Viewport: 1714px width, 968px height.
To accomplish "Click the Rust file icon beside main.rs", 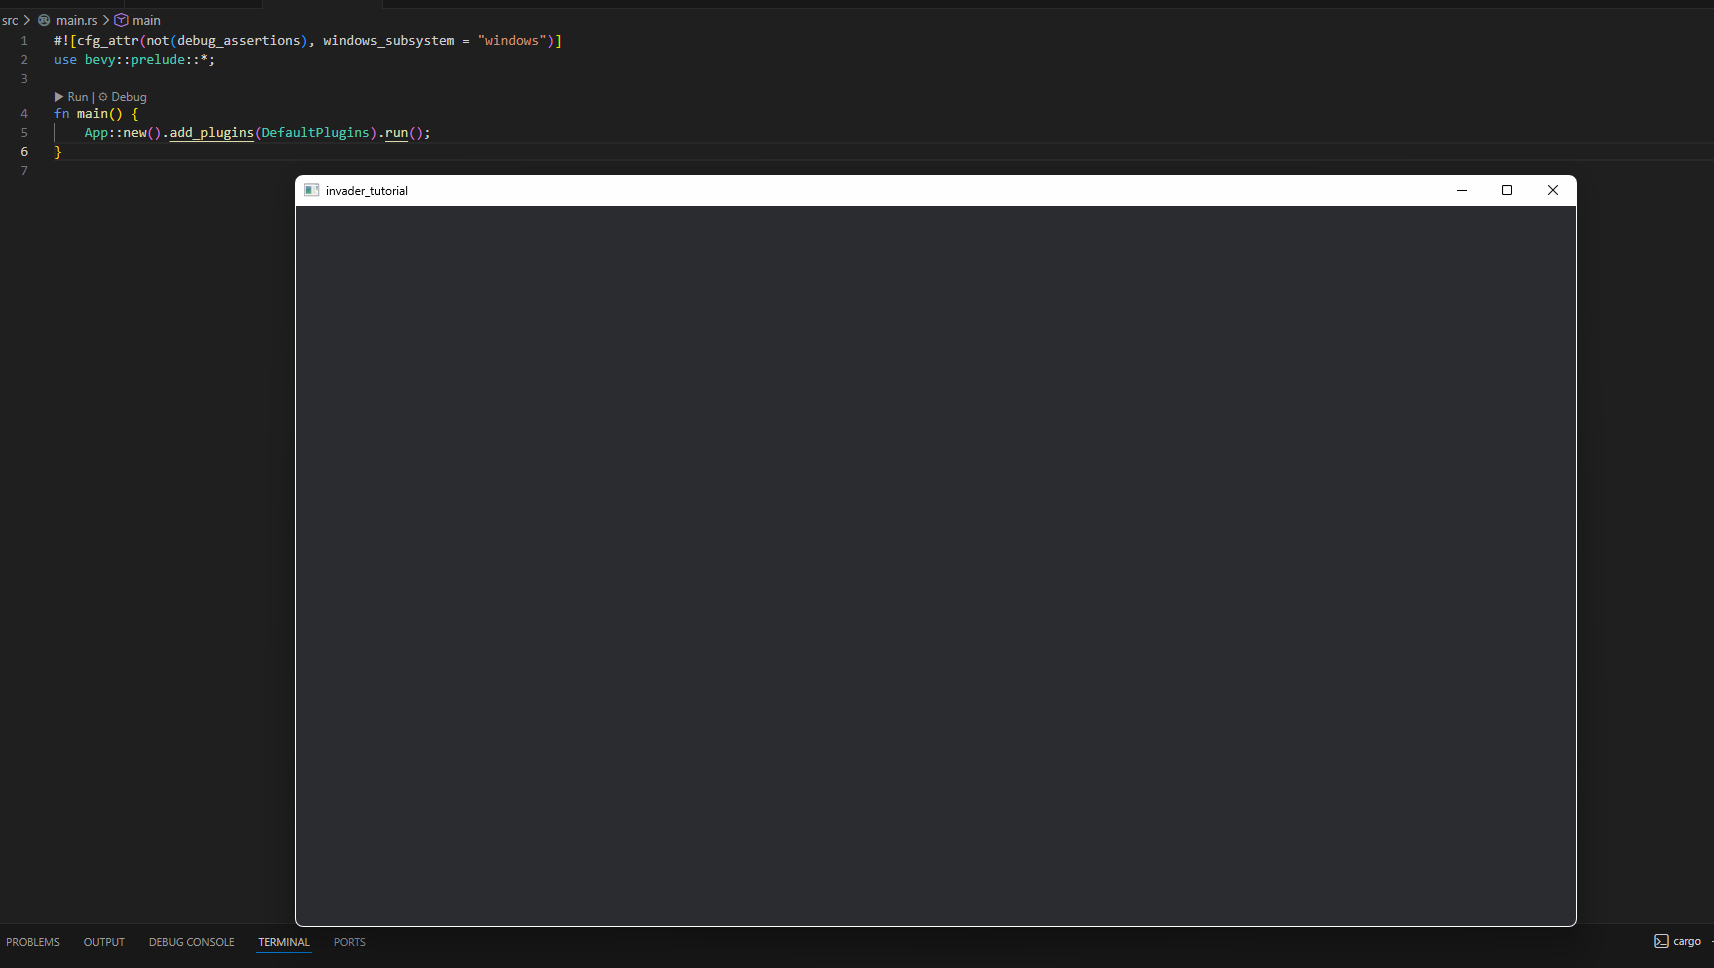I will (x=44, y=20).
